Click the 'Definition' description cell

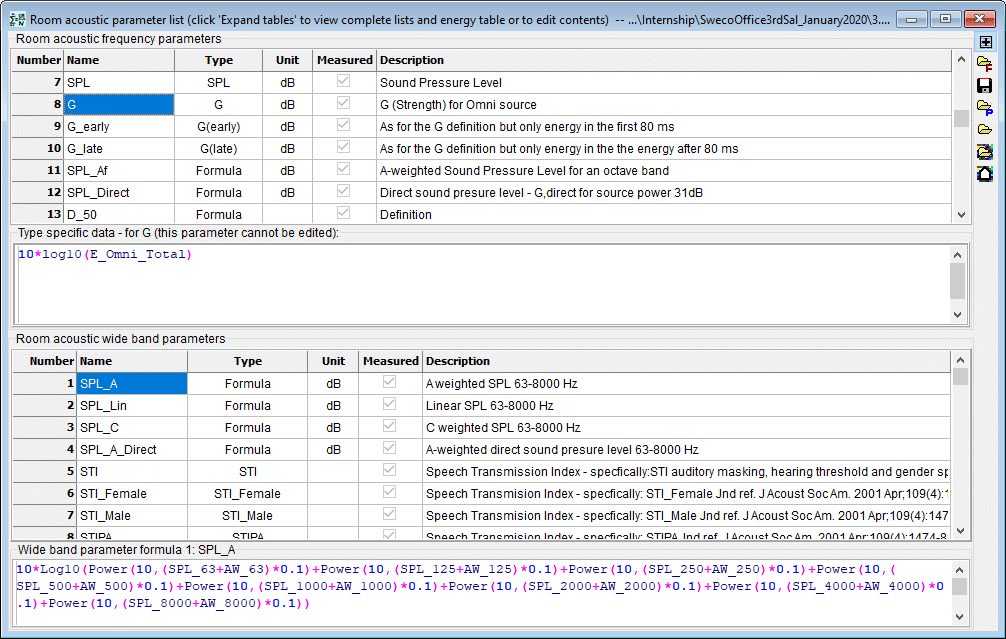(664, 214)
